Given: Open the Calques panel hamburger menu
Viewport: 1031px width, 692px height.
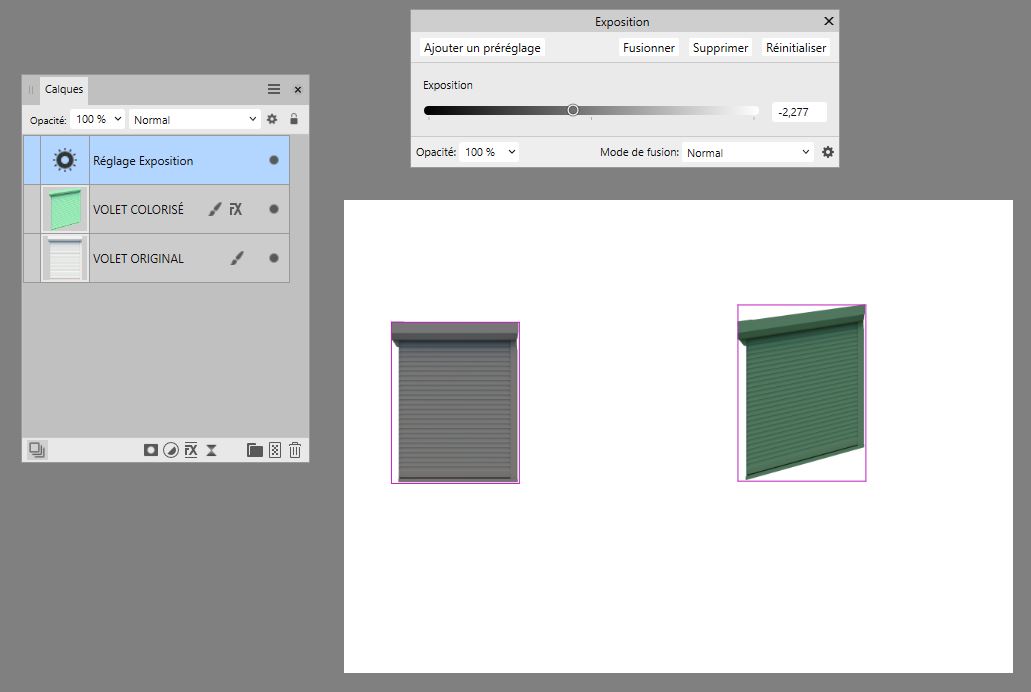Looking at the screenshot, I should [274, 89].
